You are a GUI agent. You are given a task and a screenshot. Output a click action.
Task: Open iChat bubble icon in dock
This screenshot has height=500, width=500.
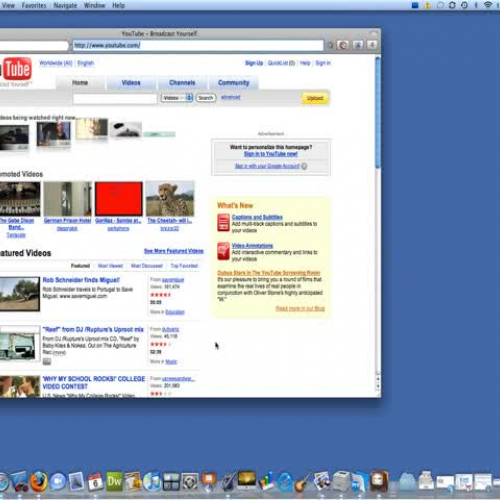[58, 482]
